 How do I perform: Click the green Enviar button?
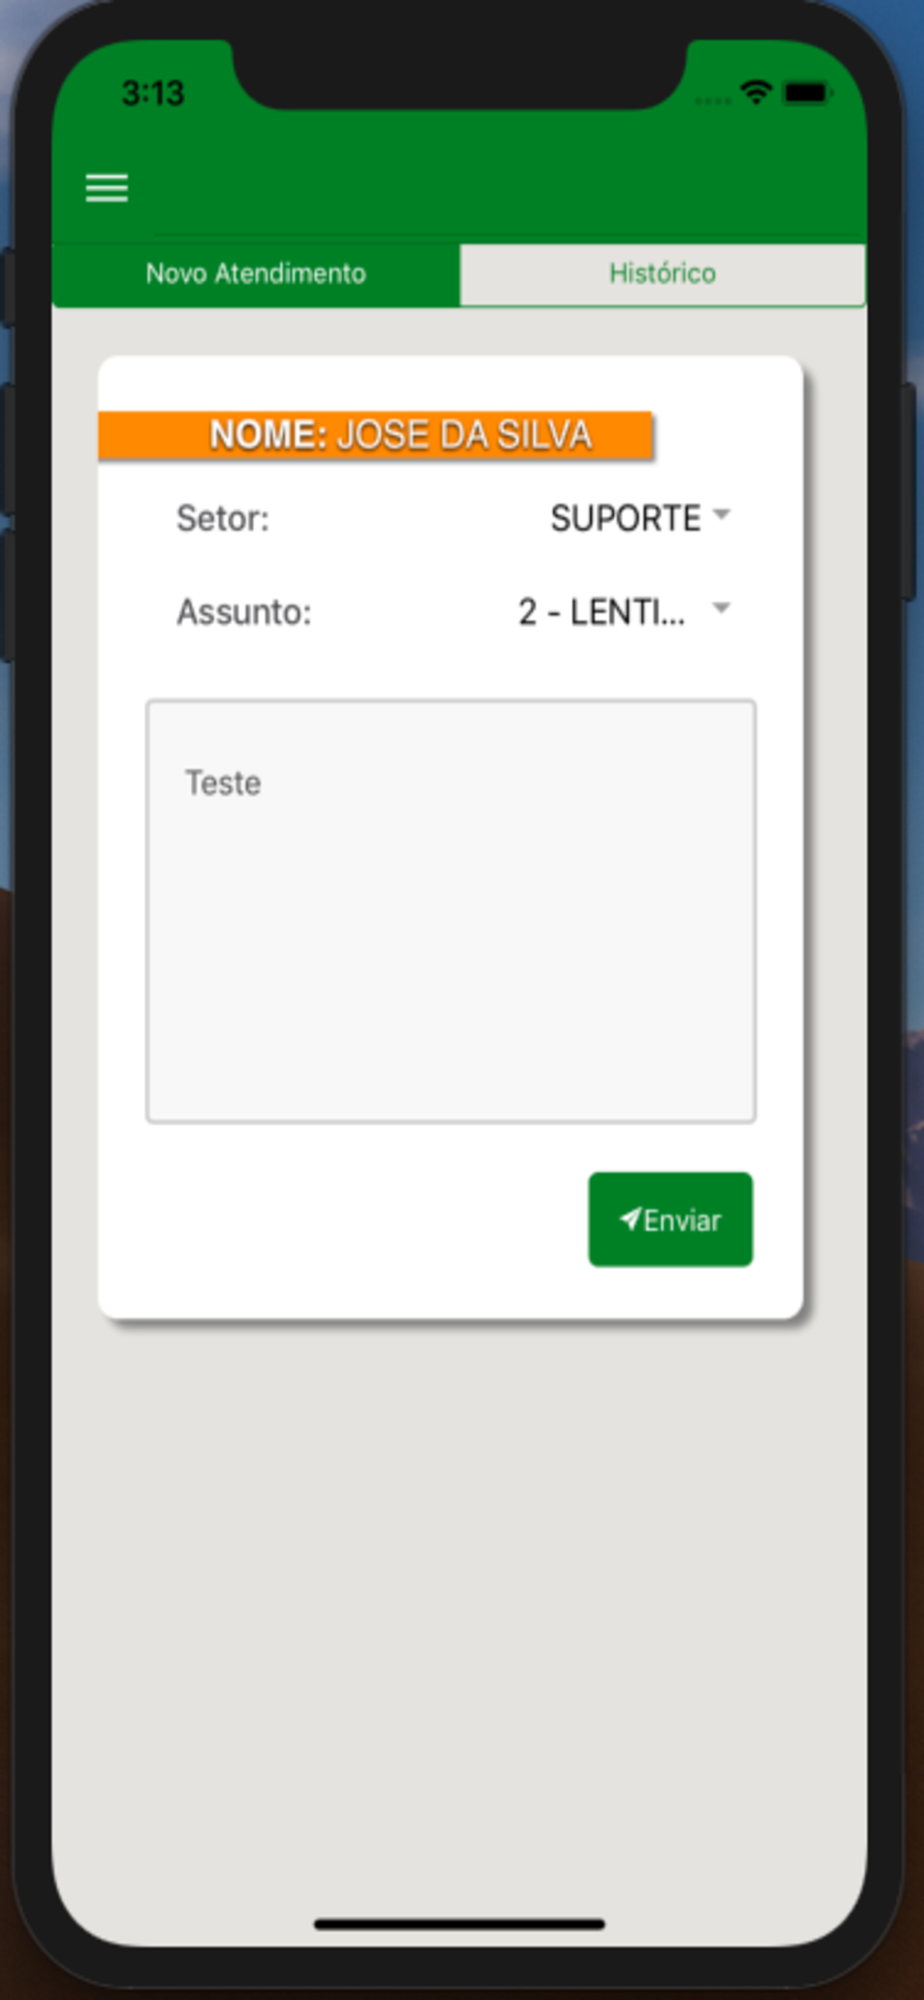[x=670, y=1219]
